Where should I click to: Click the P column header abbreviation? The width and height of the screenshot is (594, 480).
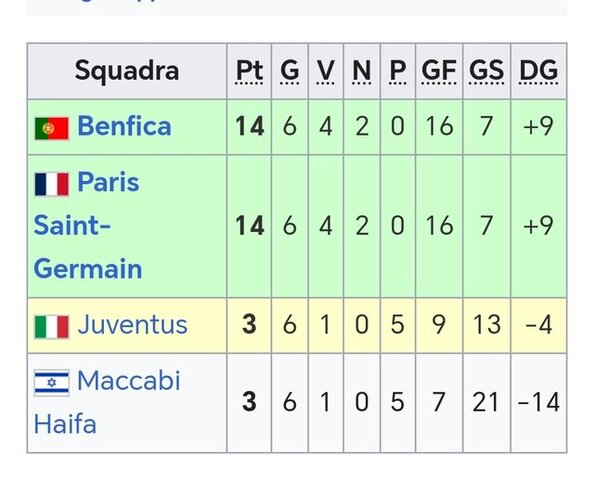pyautogui.click(x=398, y=70)
